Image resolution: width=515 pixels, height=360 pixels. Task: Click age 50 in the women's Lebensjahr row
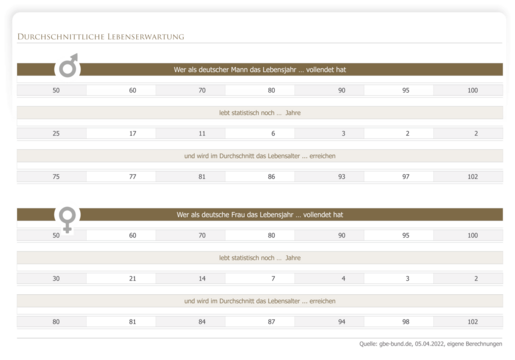pyautogui.click(x=56, y=235)
